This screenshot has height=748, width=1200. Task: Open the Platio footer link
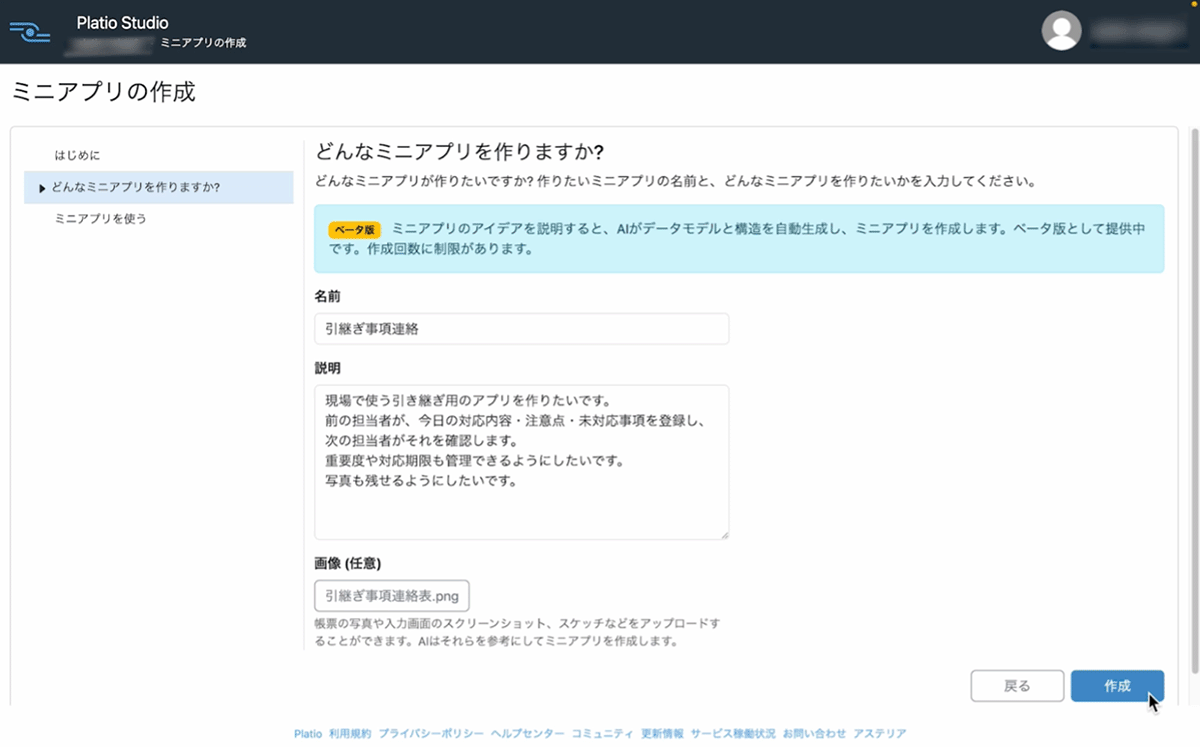tap(308, 733)
